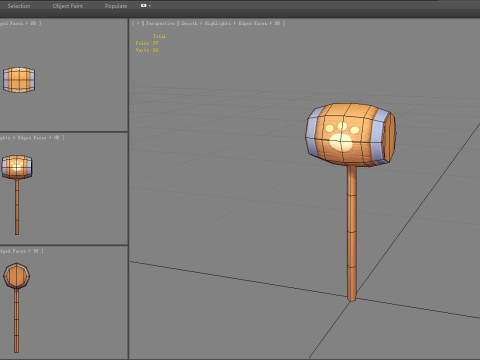This screenshot has height=360, width=480.
Task: Select octagonal hammer head in lower small viewport
Action: click(16, 276)
